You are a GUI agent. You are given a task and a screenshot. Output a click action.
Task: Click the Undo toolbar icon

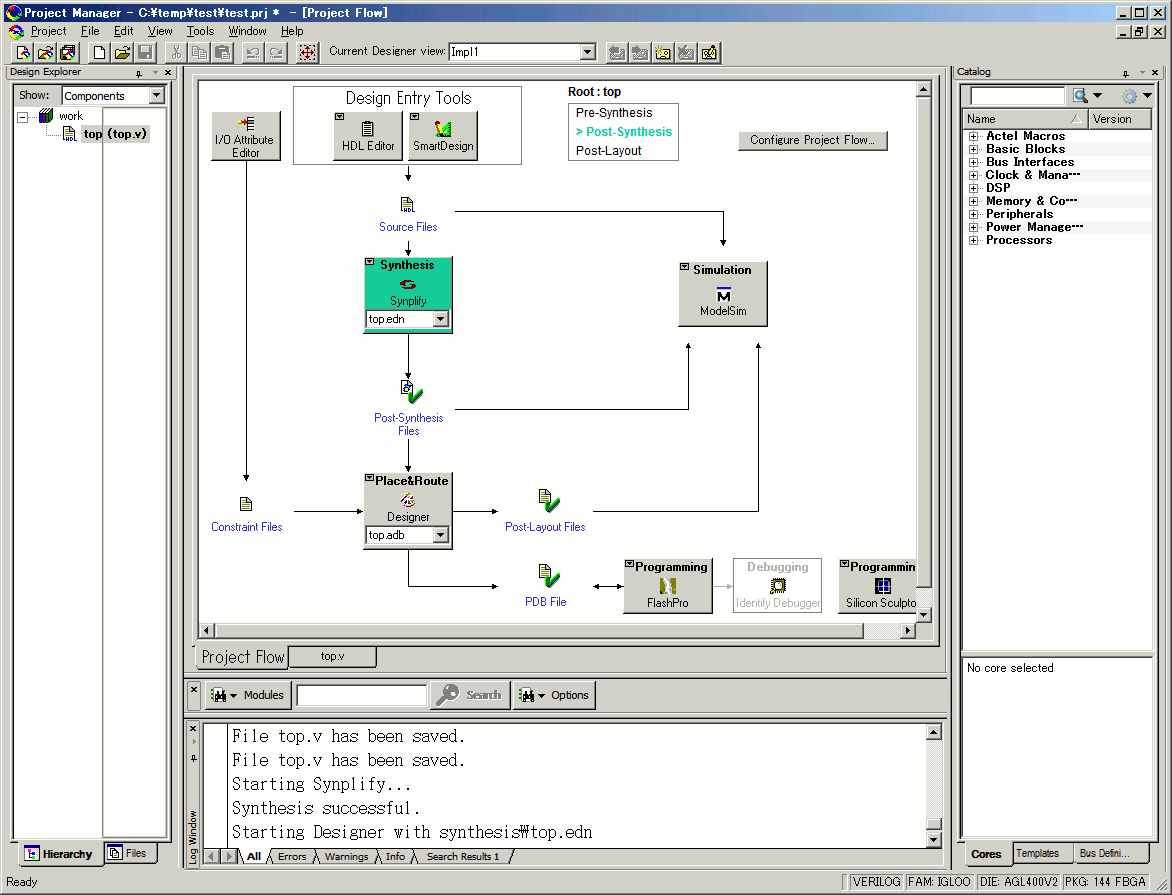[253, 52]
